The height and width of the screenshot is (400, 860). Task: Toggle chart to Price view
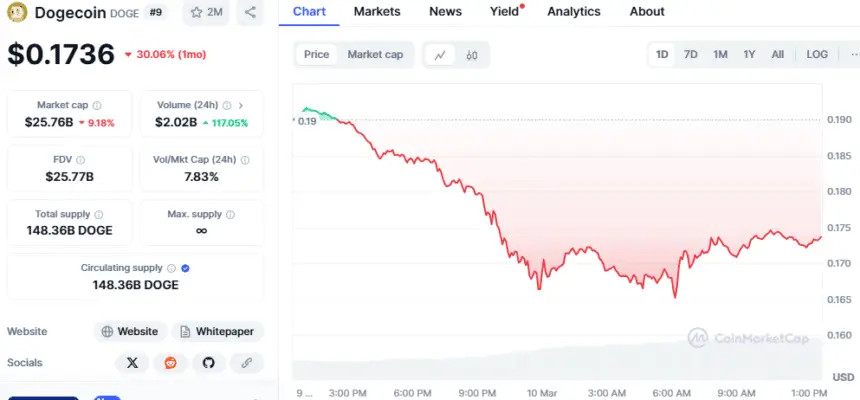[317, 55]
